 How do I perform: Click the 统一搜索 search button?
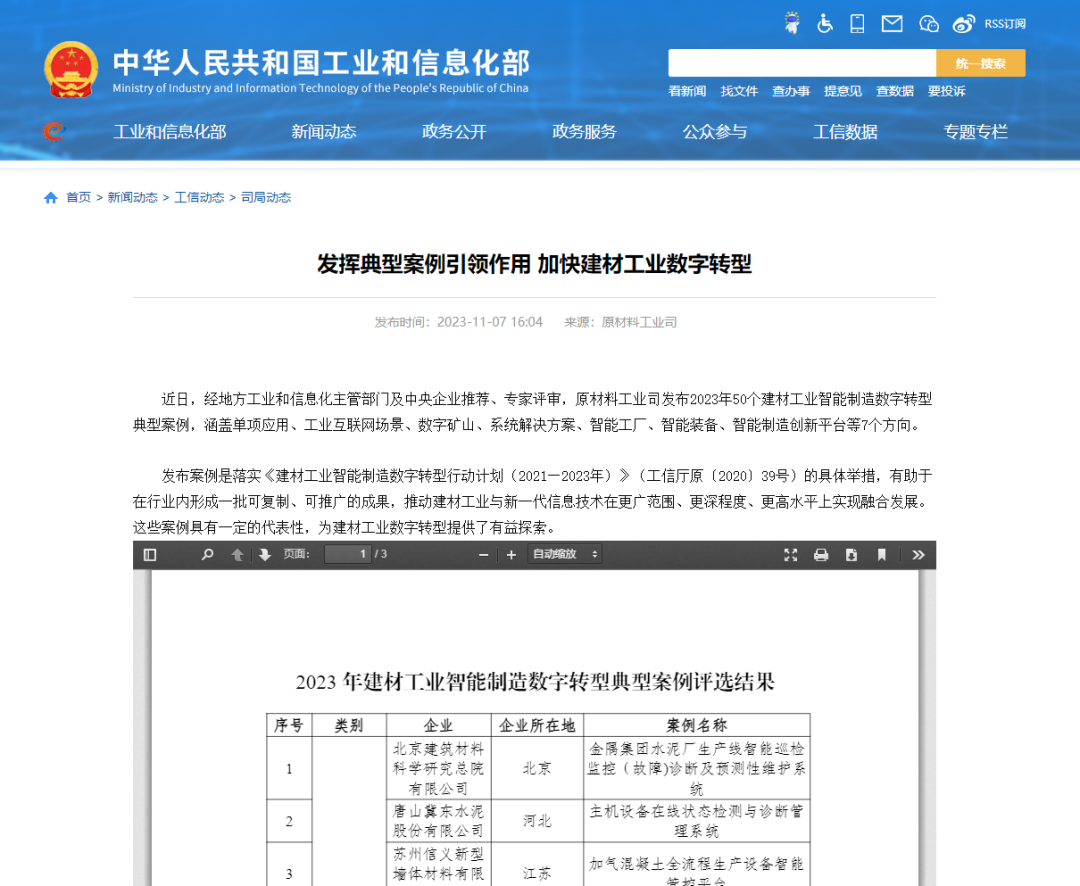click(981, 62)
